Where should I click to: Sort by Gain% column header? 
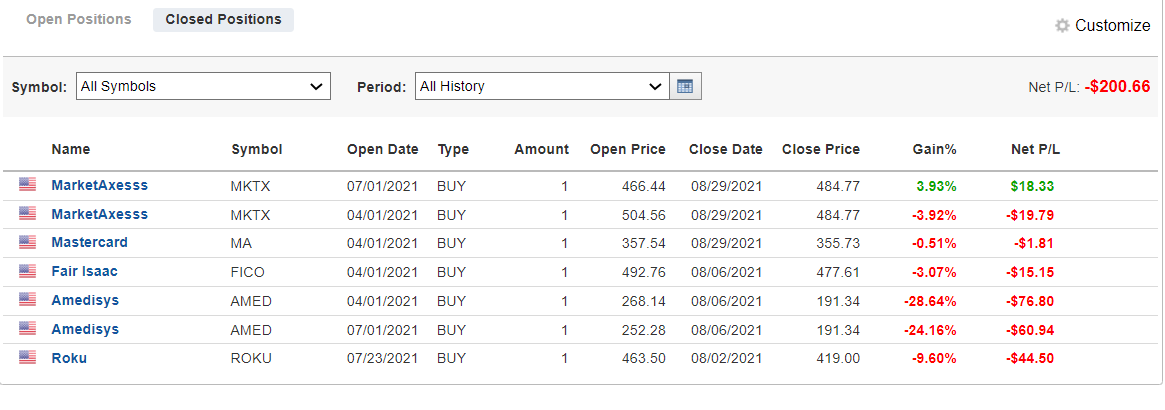pos(935,149)
